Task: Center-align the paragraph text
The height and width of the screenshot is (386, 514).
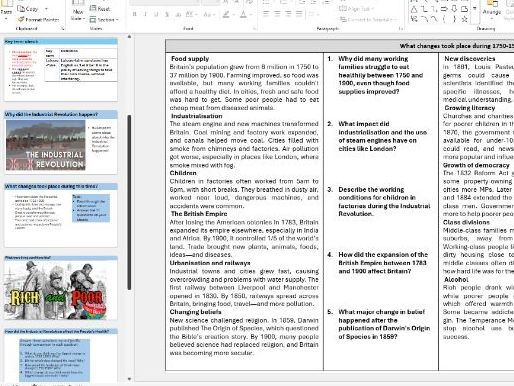Action: click(277, 14)
